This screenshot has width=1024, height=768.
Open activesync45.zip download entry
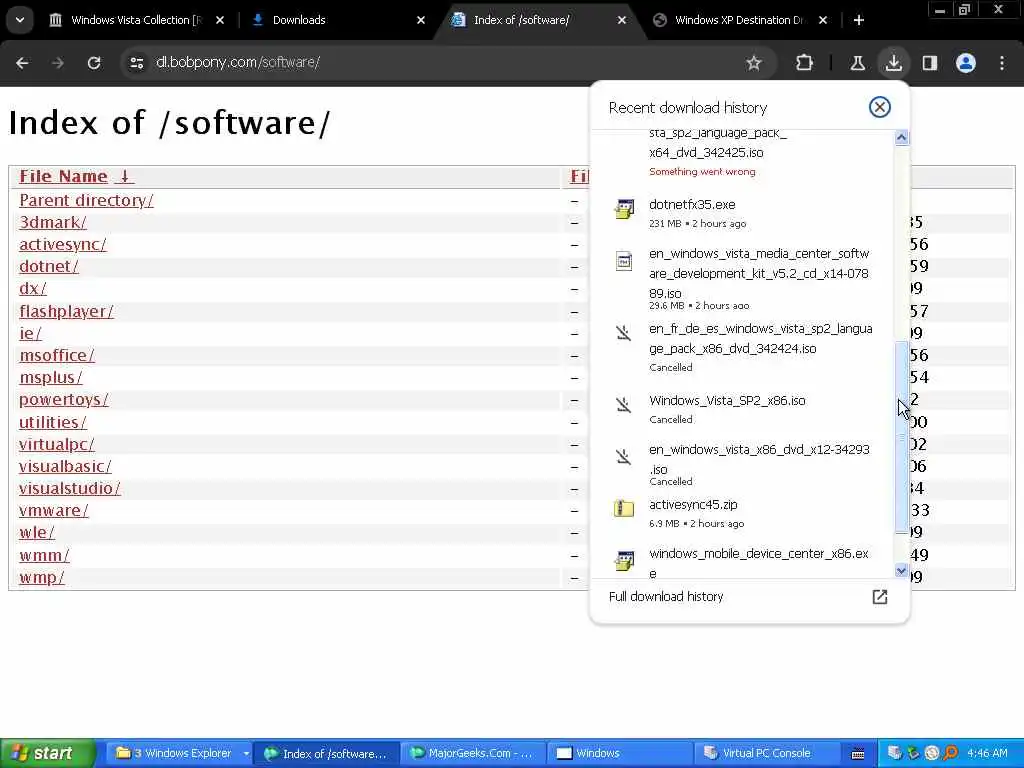(x=743, y=513)
